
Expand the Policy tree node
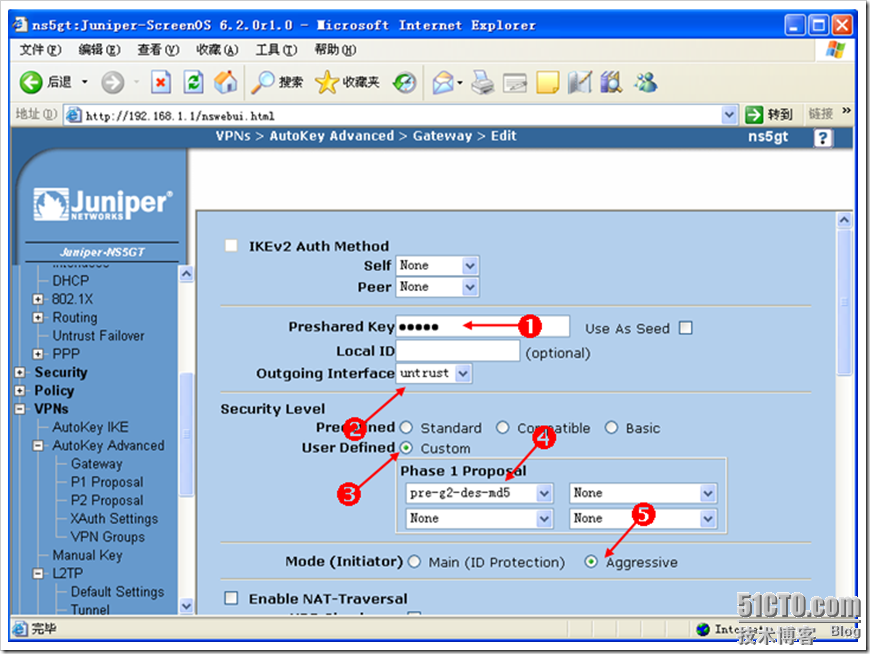coord(20,391)
